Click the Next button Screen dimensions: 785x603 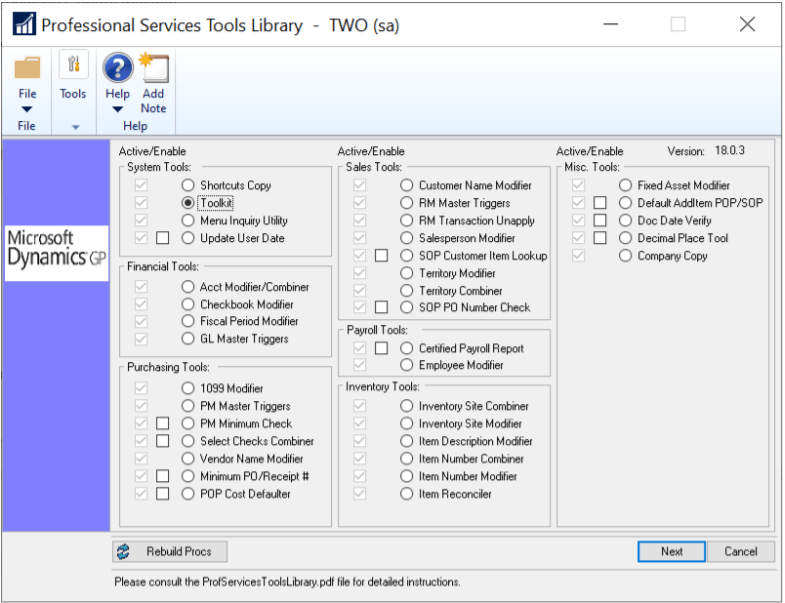click(672, 551)
